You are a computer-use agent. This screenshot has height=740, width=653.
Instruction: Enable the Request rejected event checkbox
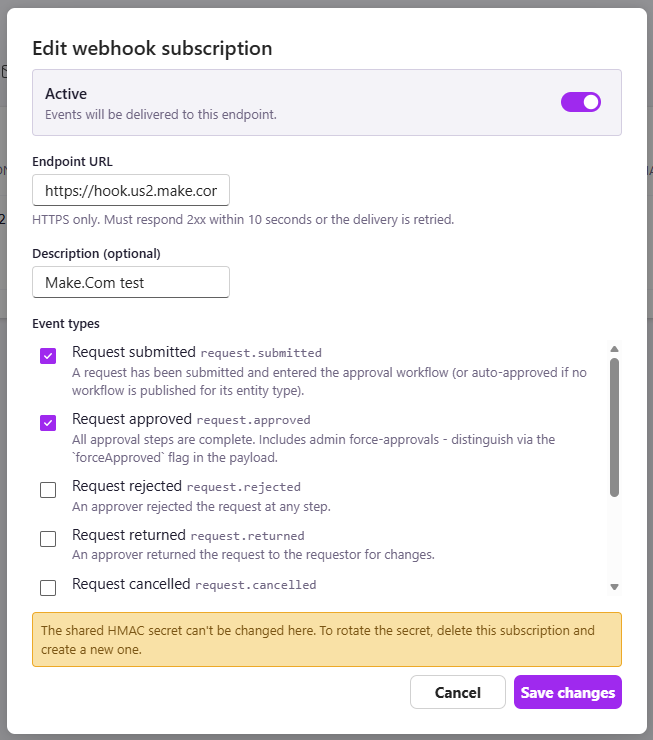pos(48,490)
